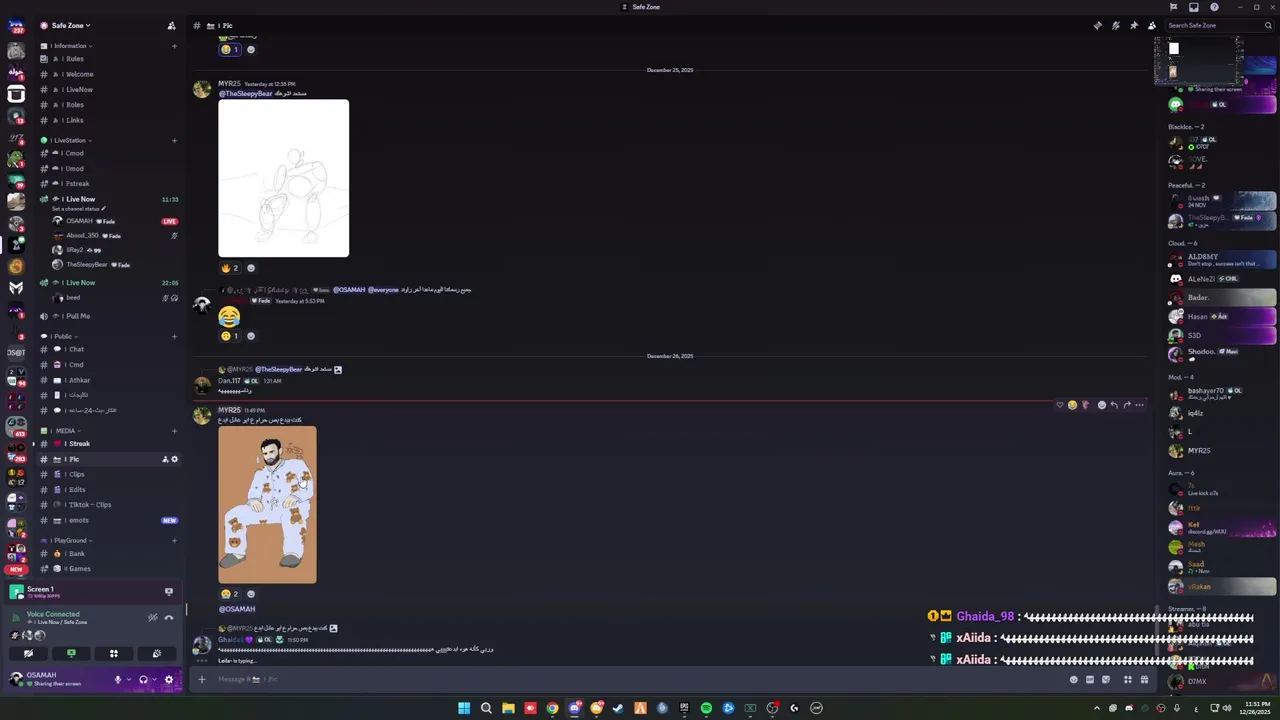Open the emoji picker in message bar

pos(1074,680)
